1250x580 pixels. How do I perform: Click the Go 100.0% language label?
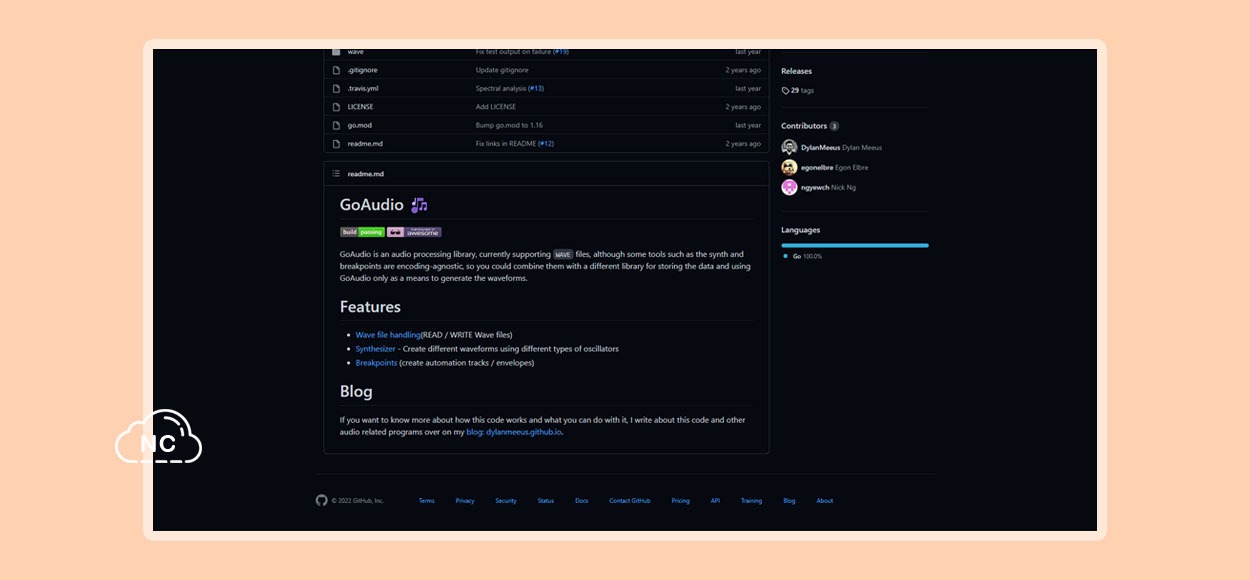807,256
